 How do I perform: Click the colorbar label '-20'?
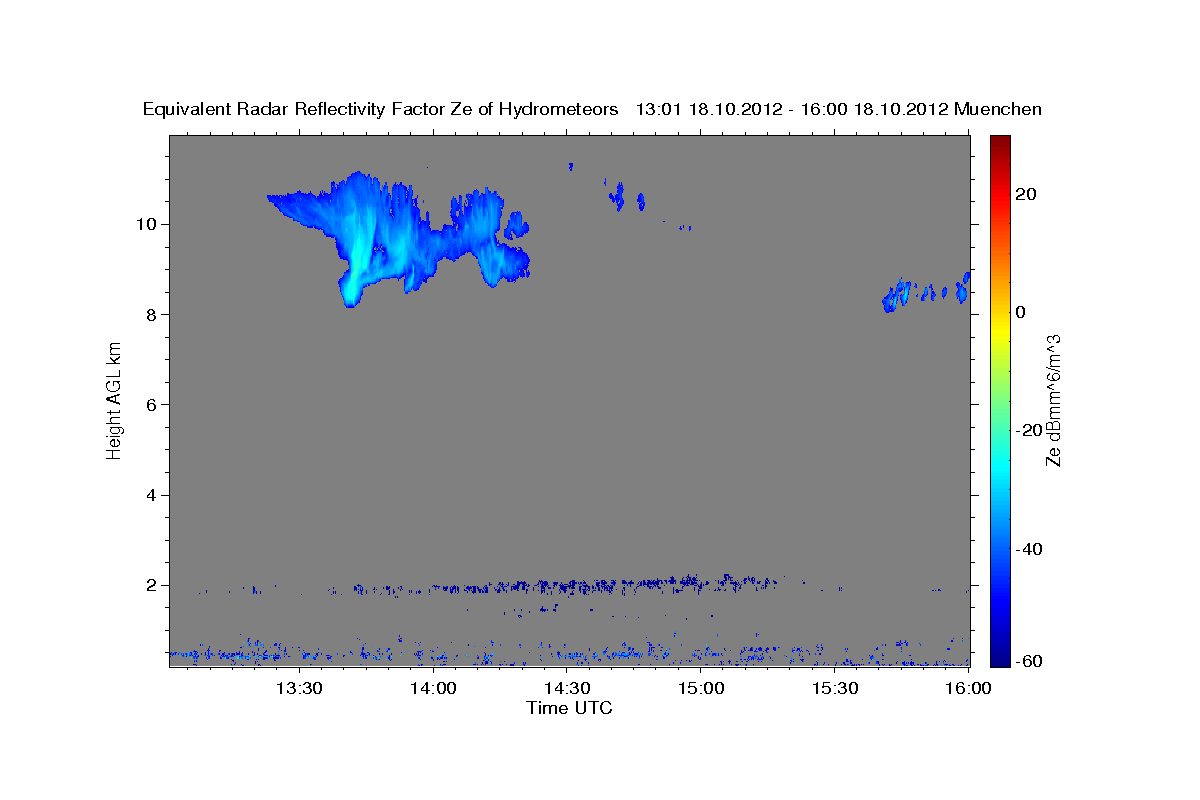(x=1029, y=430)
